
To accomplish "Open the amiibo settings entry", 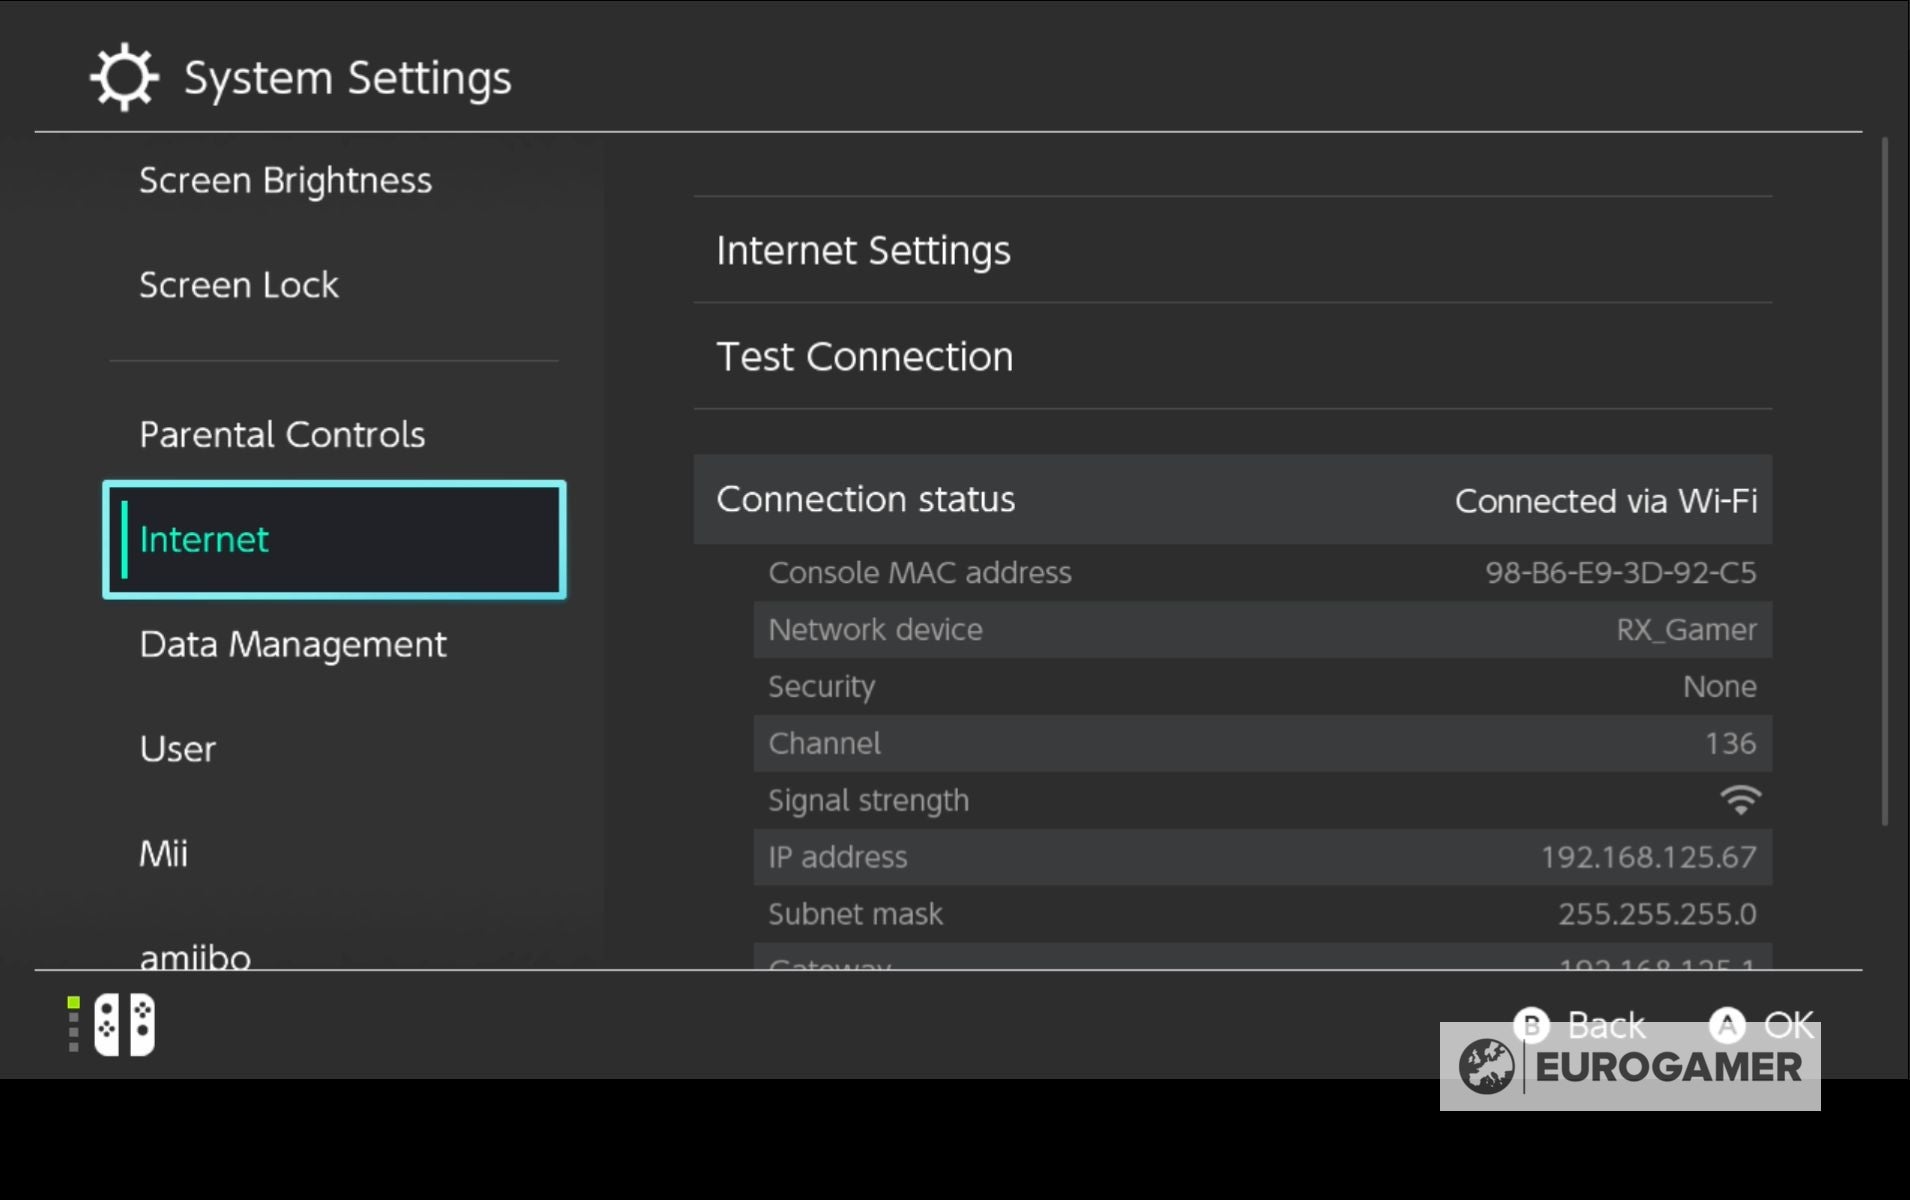I will click(x=195, y=955).
